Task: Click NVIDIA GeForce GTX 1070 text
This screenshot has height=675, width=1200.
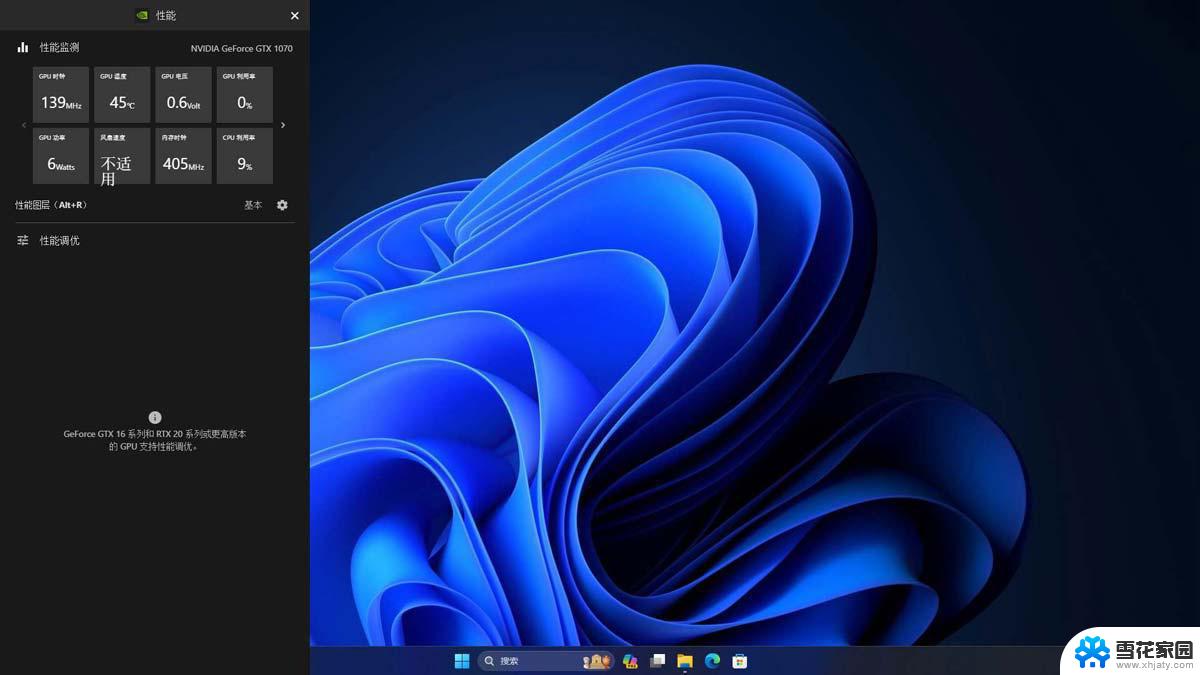Action: click(242, 48)
